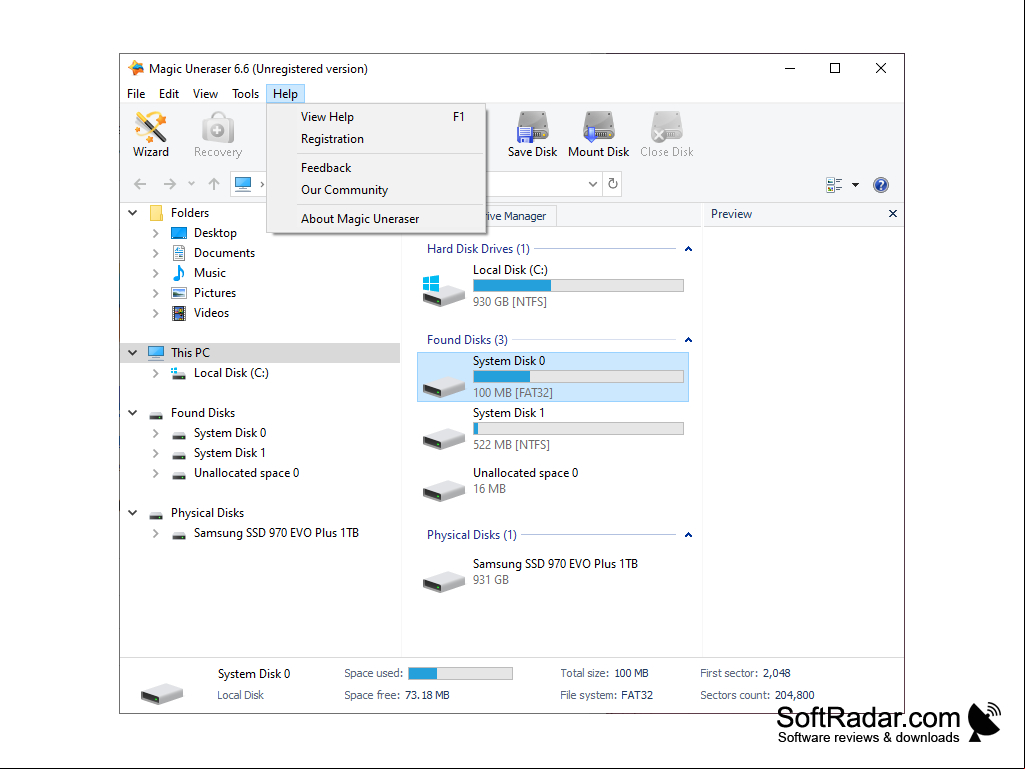
Task: Choose About Magic Uneraser
Action: pos(377,218)
